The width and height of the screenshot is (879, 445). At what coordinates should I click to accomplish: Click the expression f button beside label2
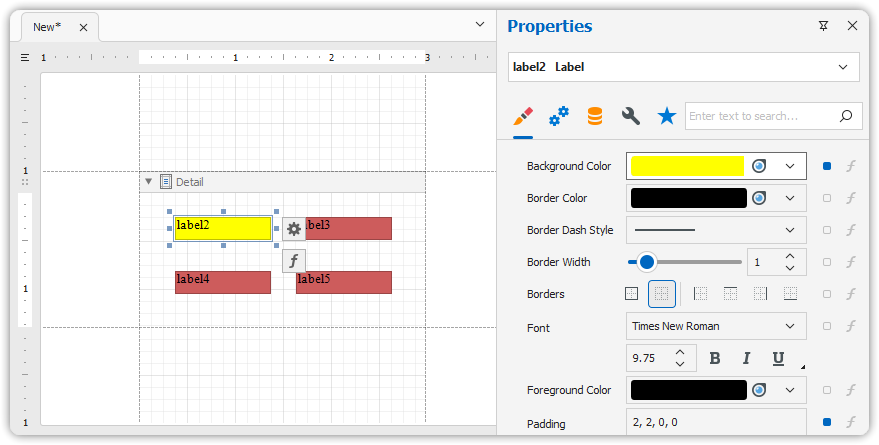coord(293,261)
